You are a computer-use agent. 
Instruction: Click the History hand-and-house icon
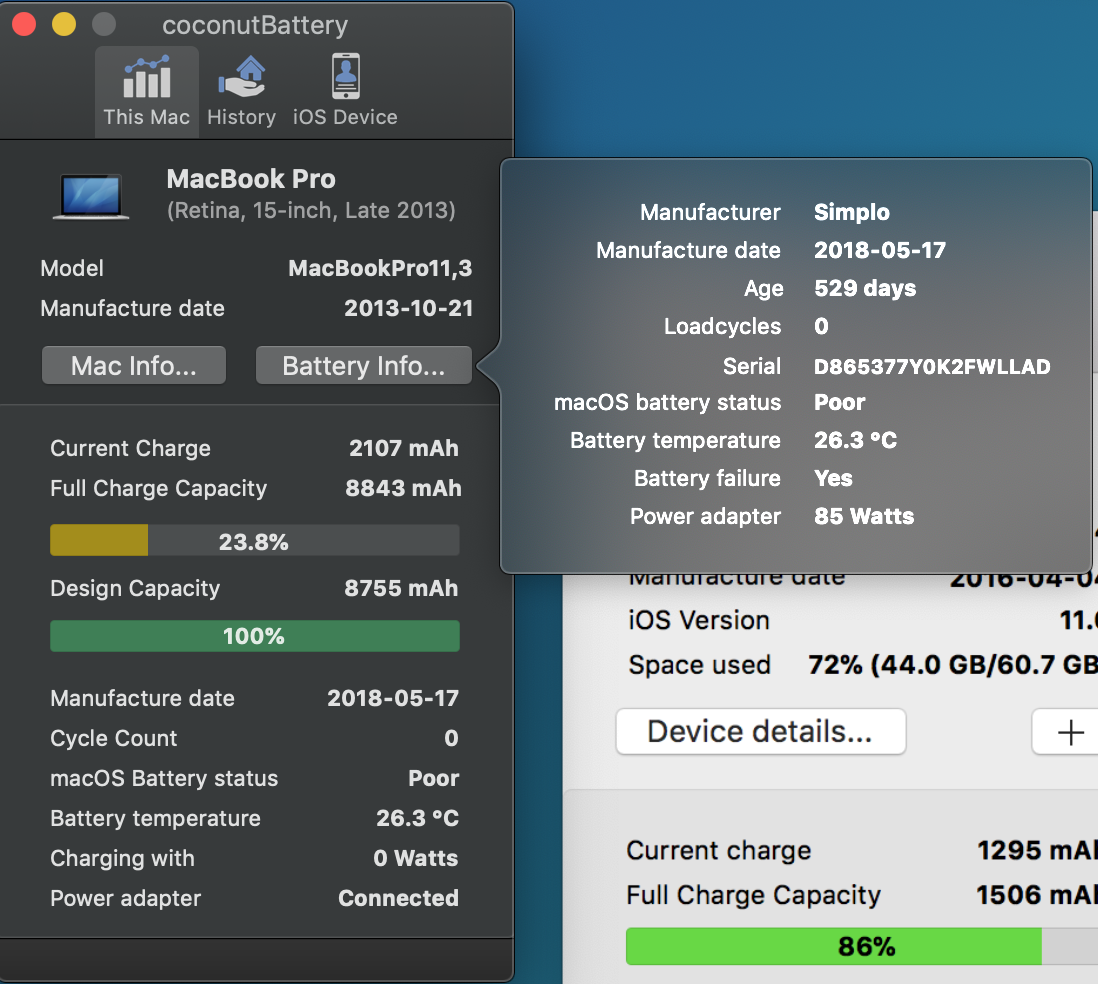coord(242,77)
